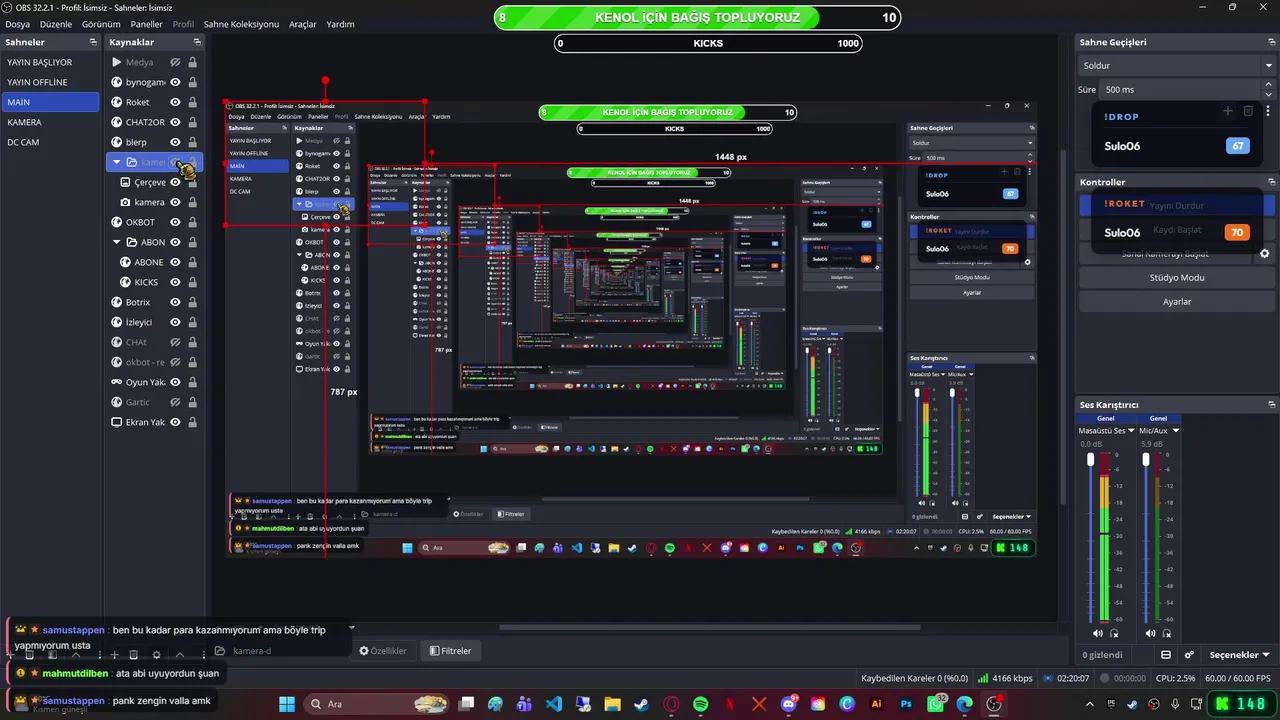
Task: Show the hidden Gartic source
Action: [x=175, y=402]
